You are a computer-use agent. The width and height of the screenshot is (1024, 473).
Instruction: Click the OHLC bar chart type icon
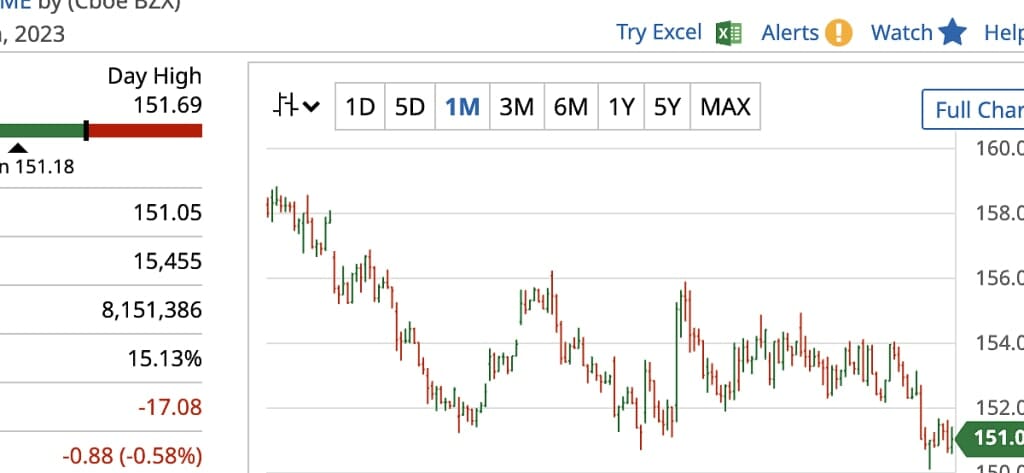(x=287, y=106)
